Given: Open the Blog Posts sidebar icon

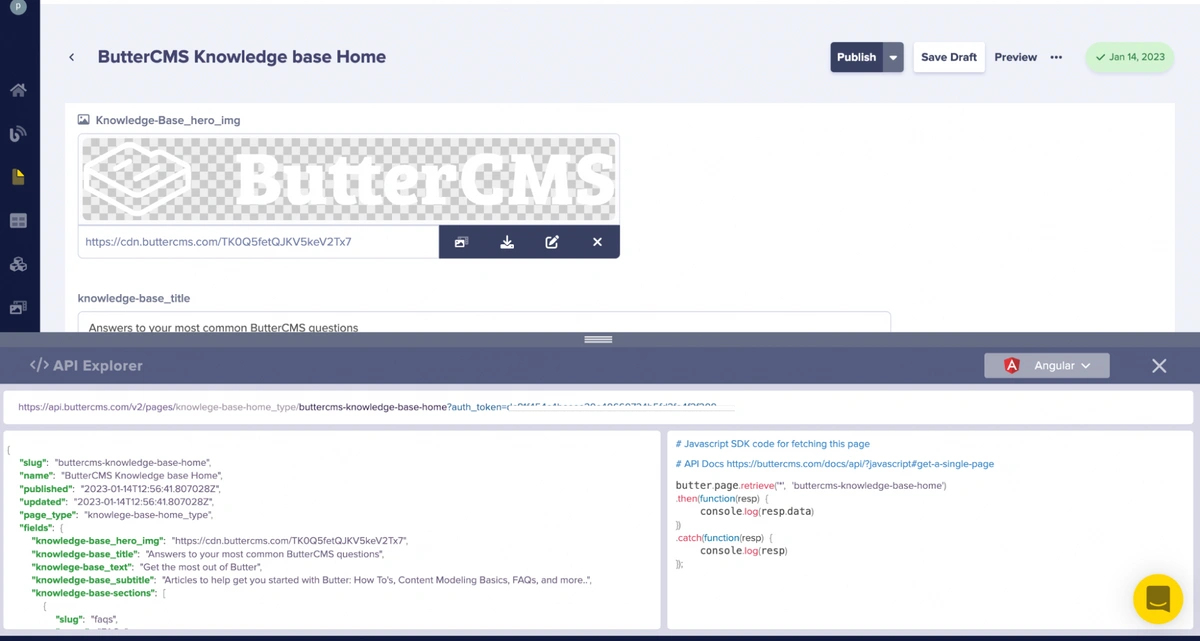Looking at the screenshot, I should 18,134.
